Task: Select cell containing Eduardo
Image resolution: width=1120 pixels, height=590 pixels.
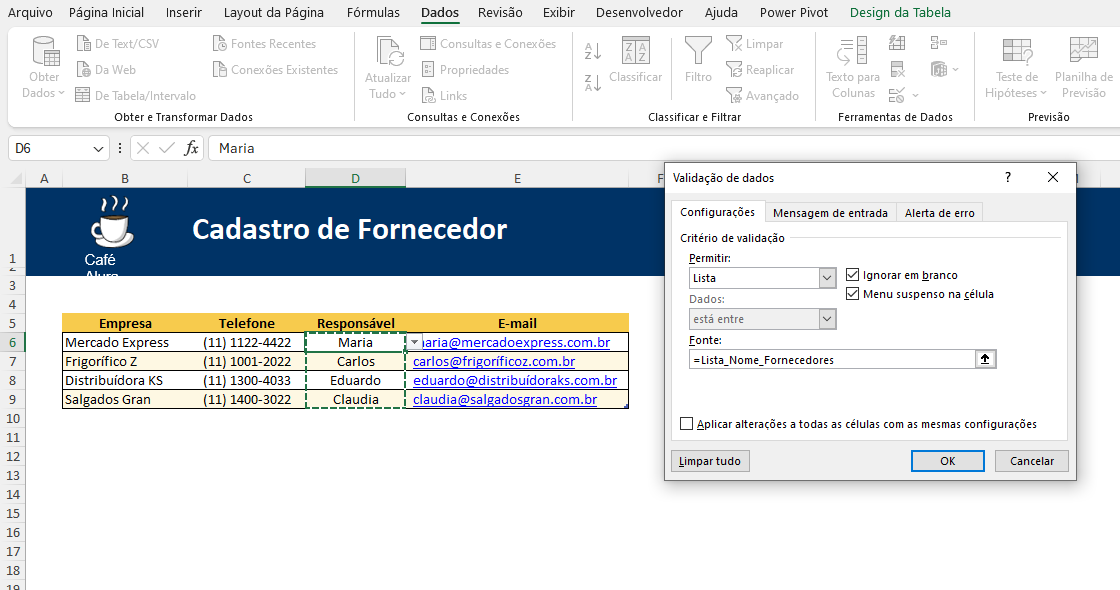Action: [x=355, y=381]
